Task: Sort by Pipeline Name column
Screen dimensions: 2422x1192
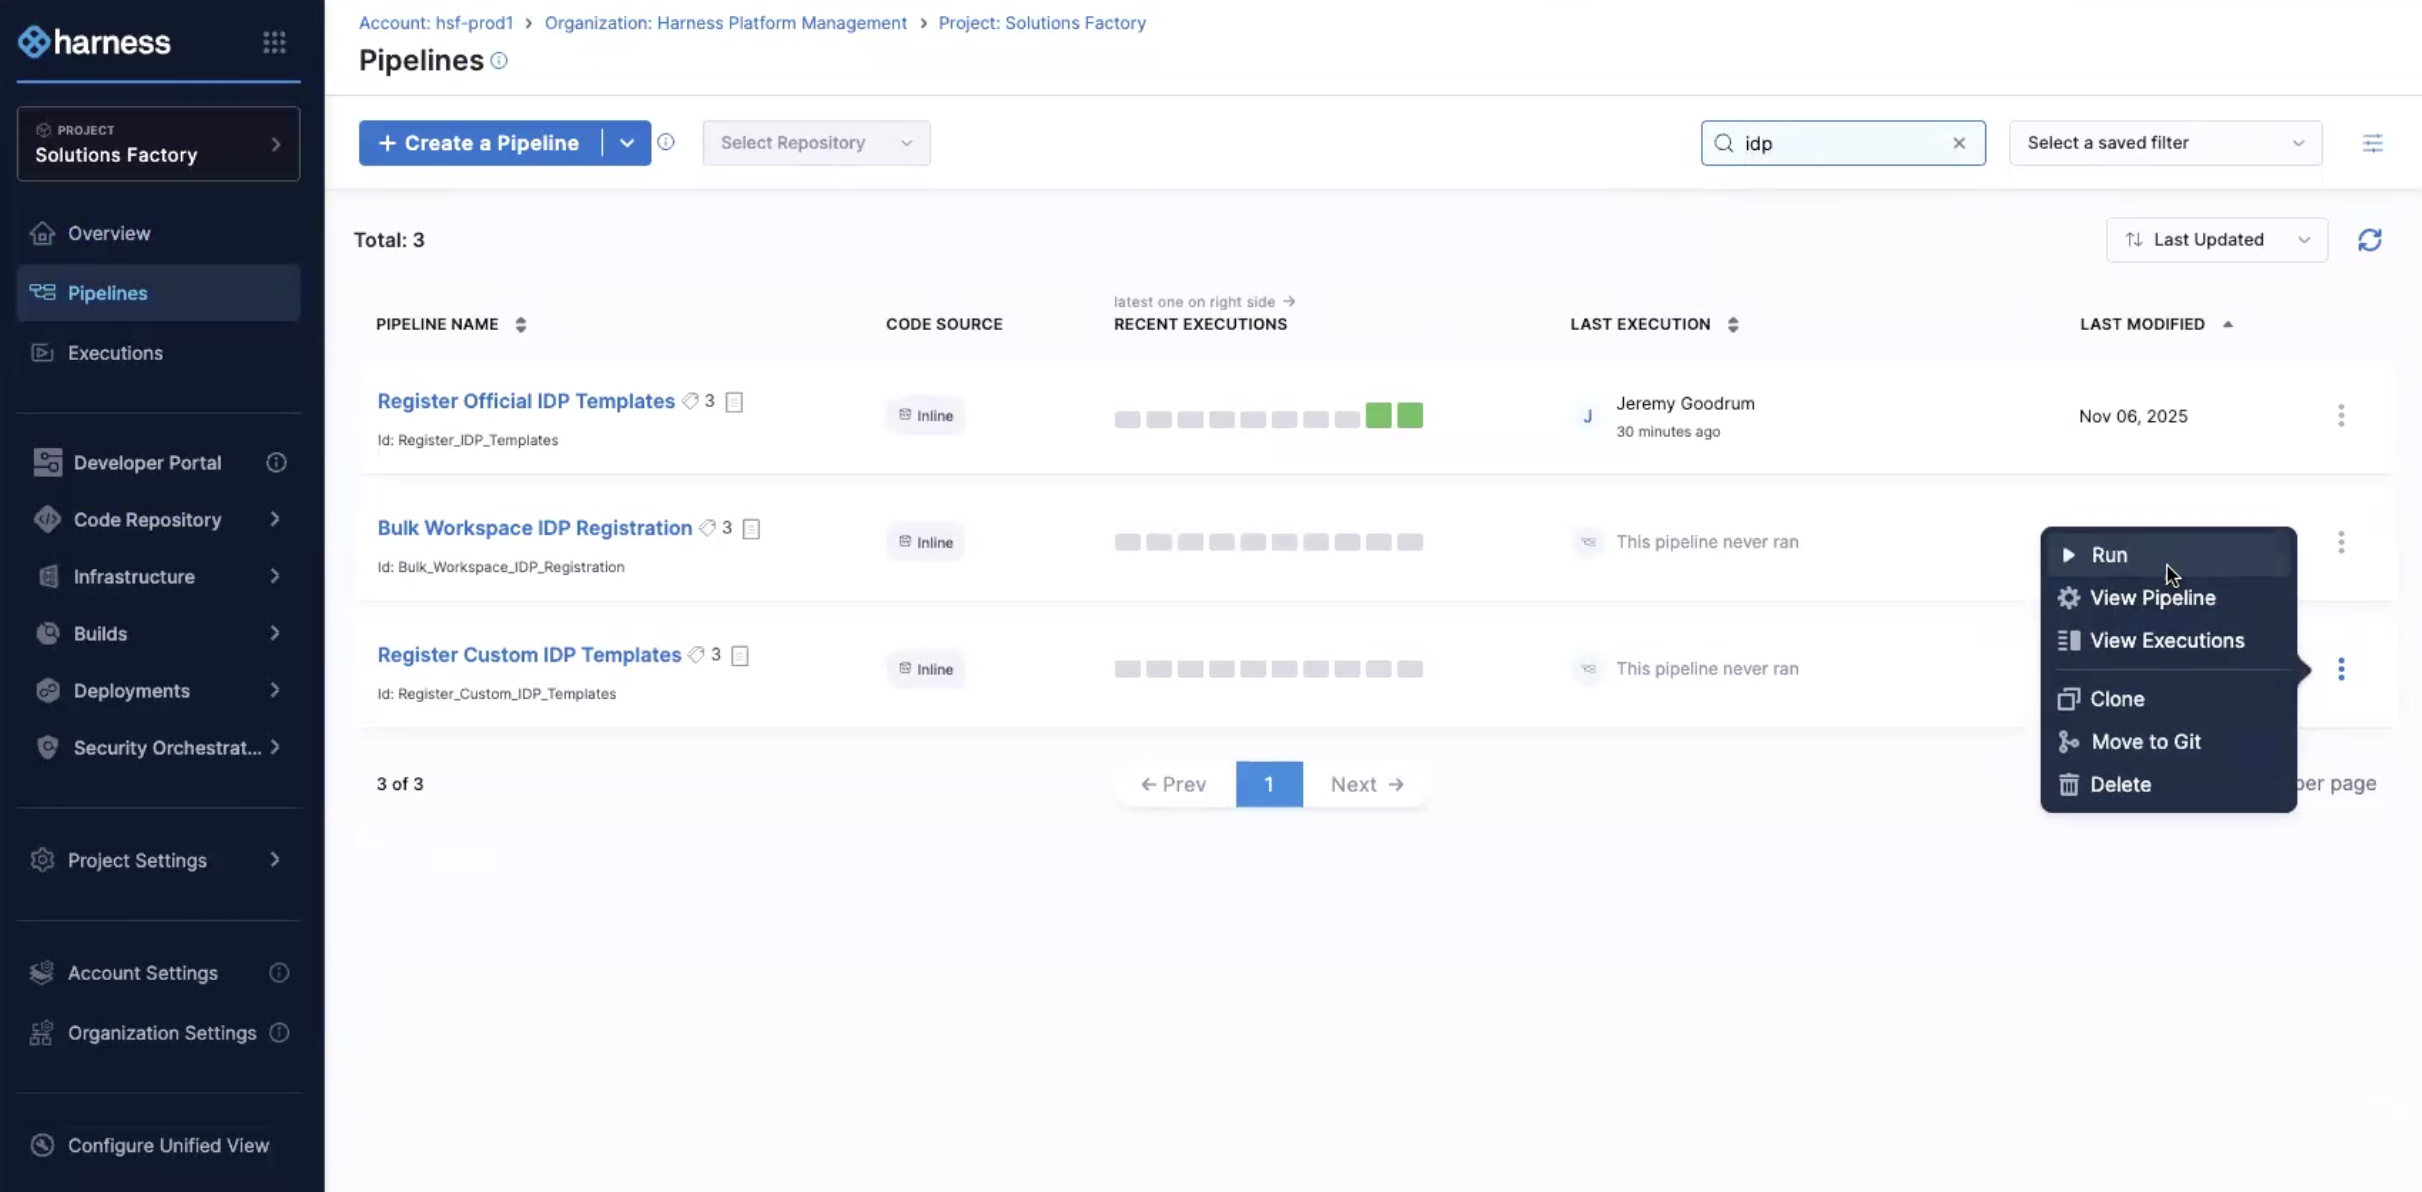Action: coord(520,324)
